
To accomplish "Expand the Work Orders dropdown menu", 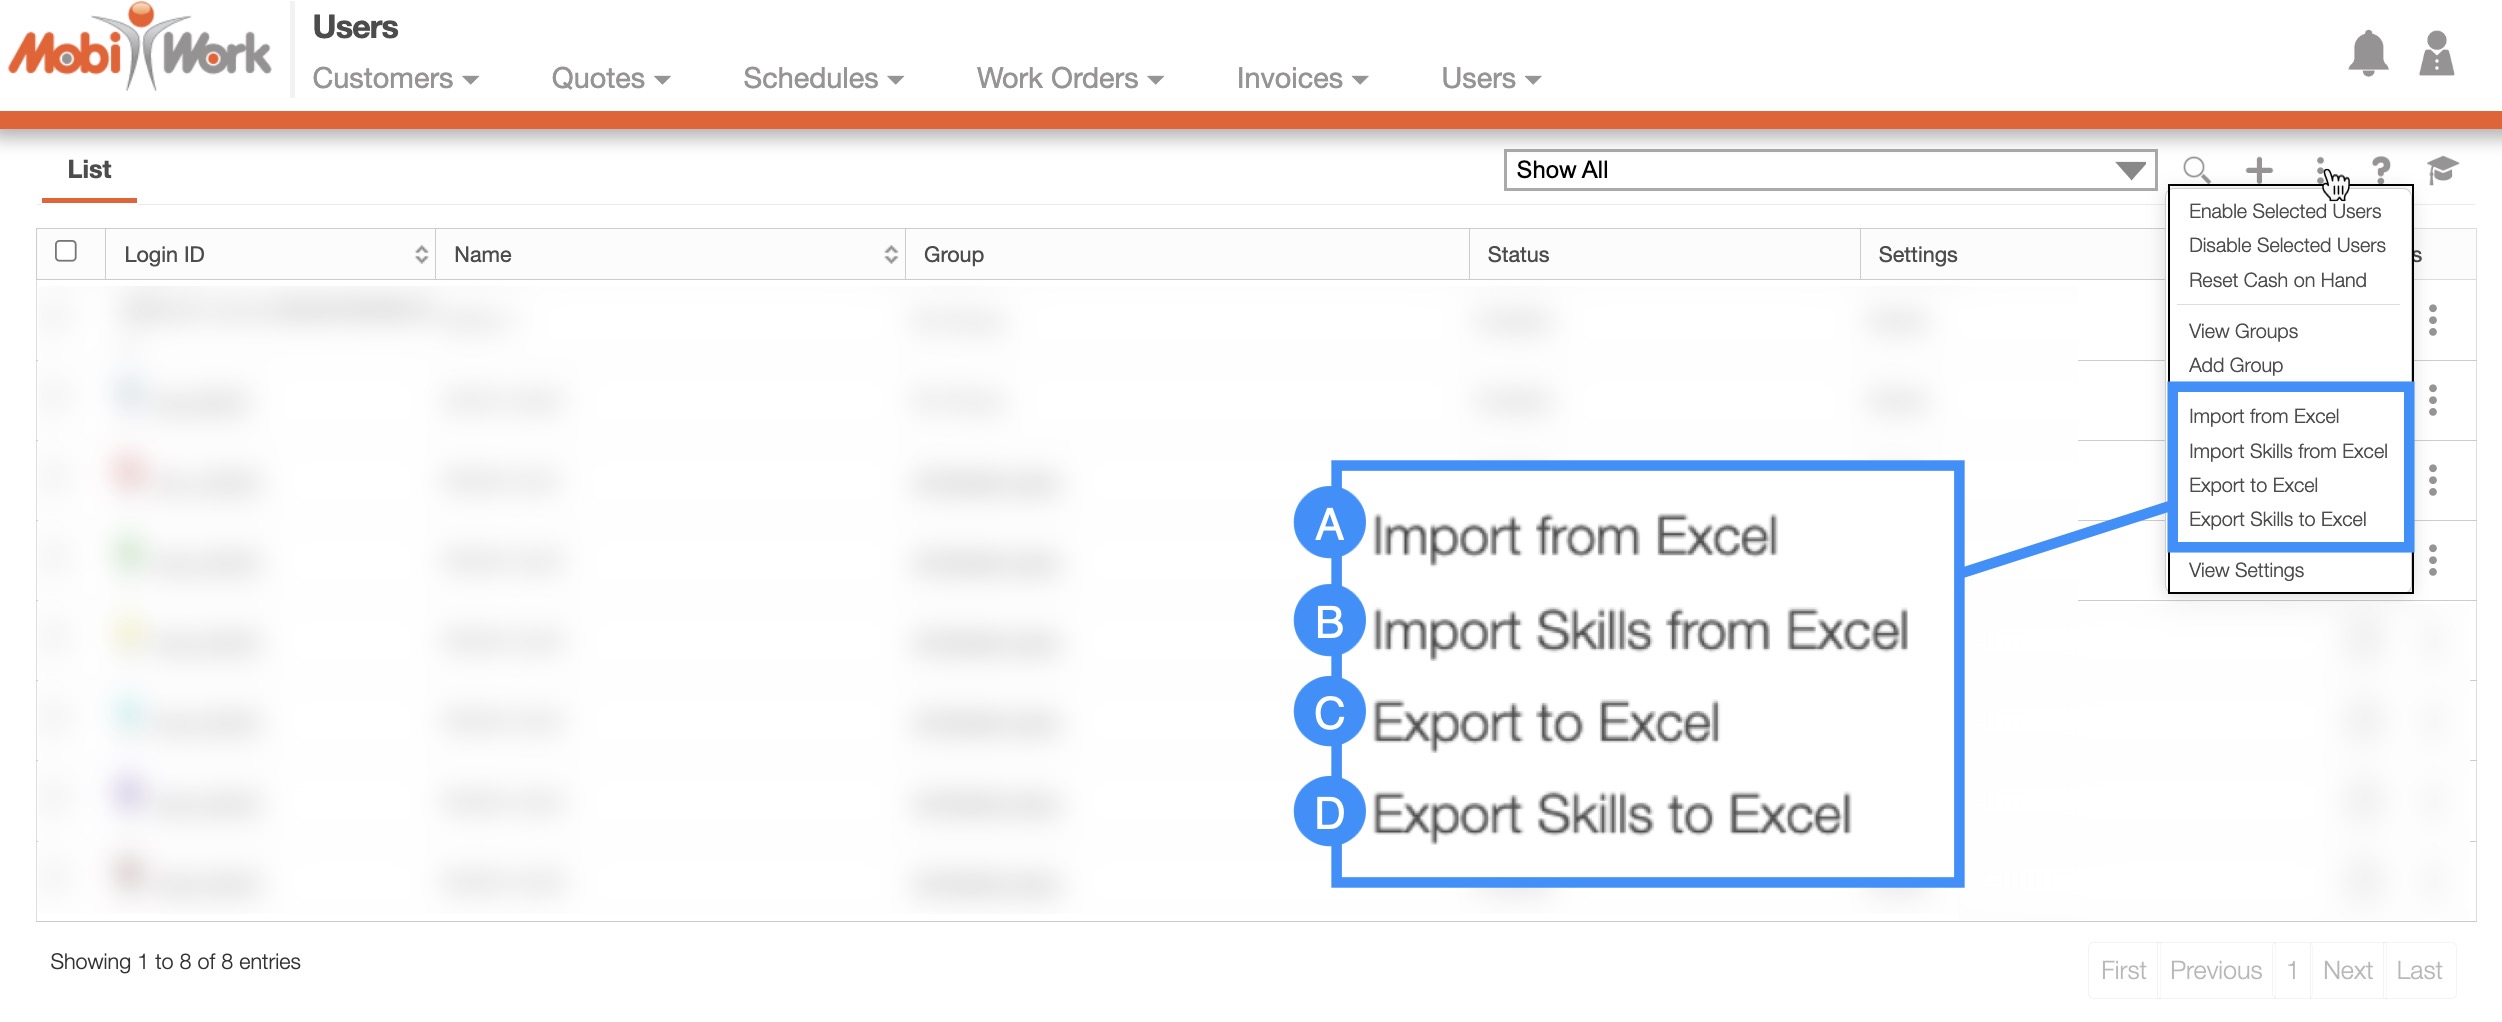I will (x=1069, y=78).
